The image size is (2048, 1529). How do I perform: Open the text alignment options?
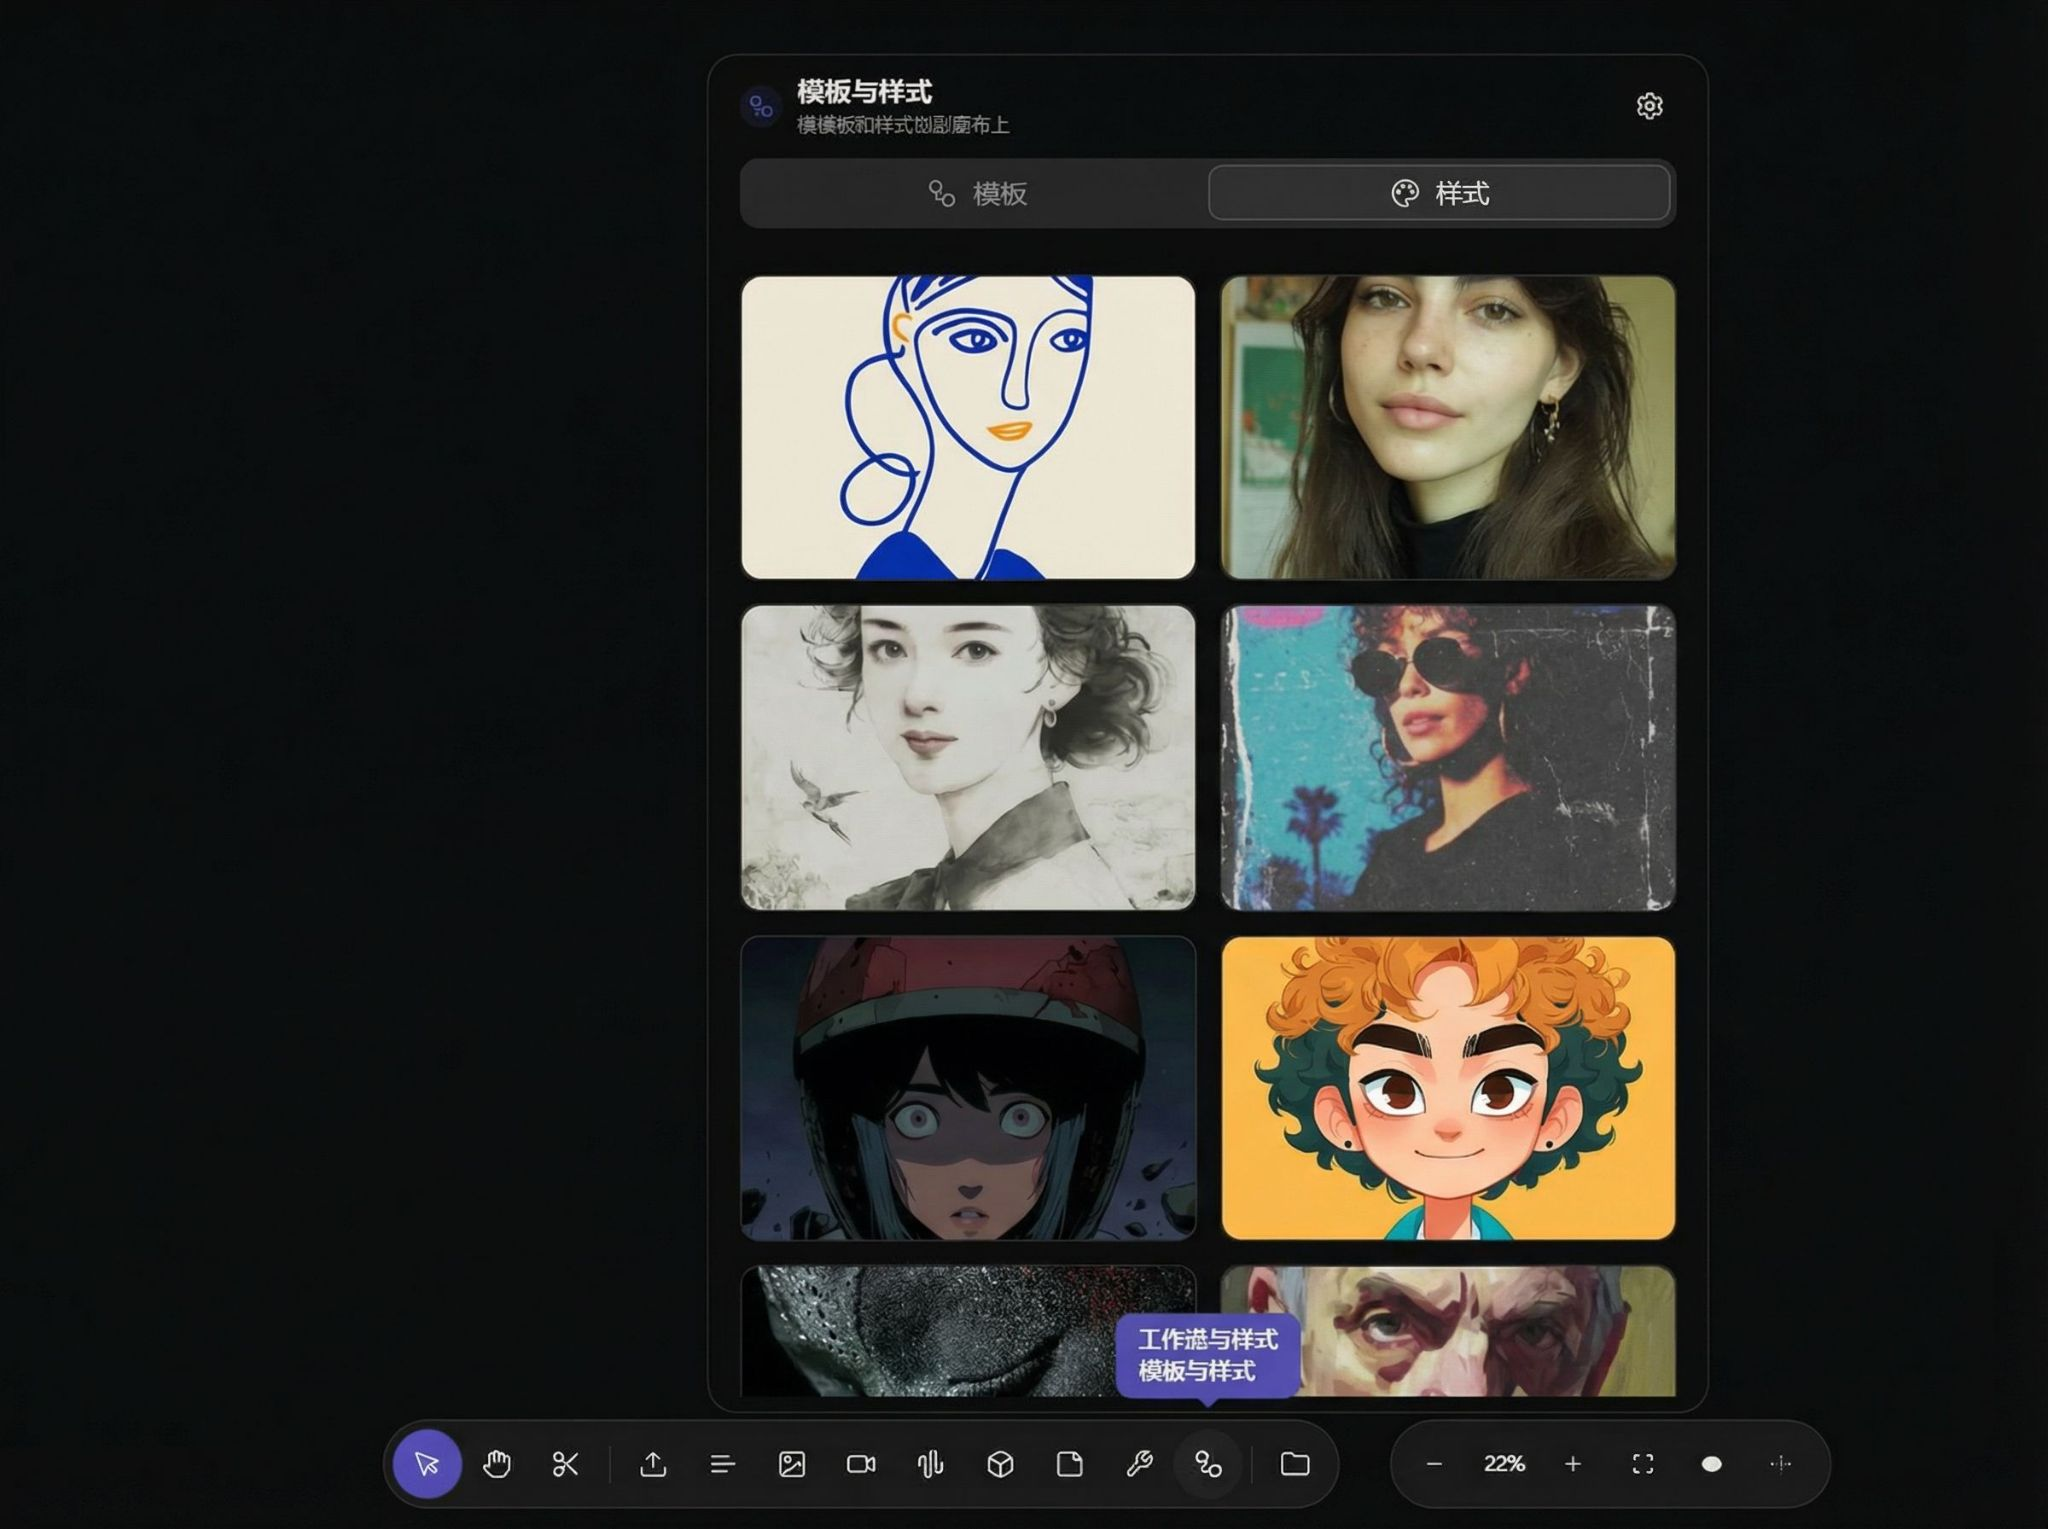click(x=722, y=1465)
